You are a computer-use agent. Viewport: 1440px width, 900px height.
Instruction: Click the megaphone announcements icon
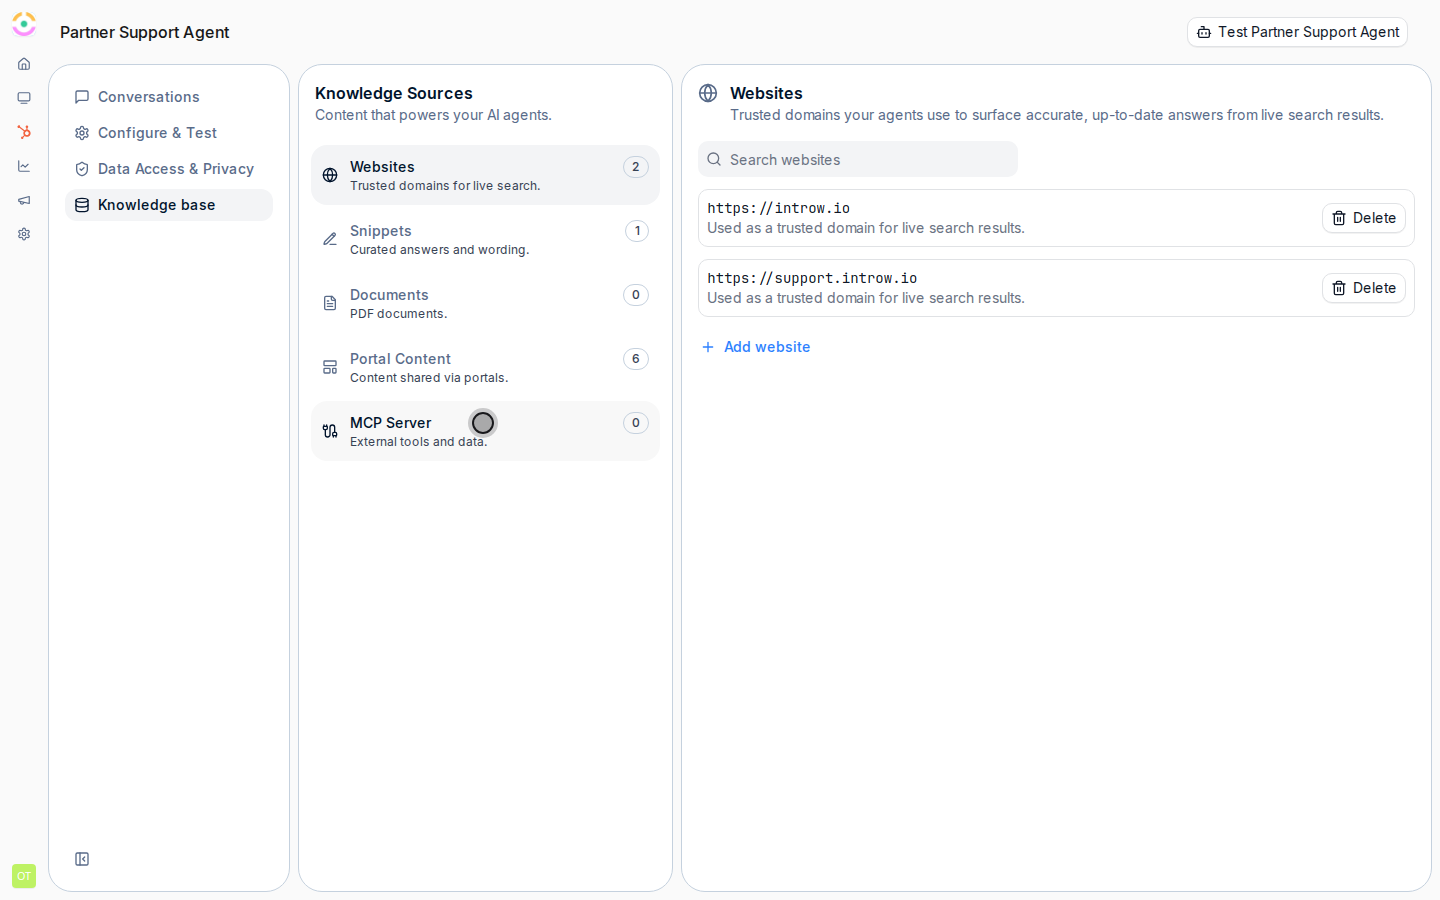tap(24, 200)
